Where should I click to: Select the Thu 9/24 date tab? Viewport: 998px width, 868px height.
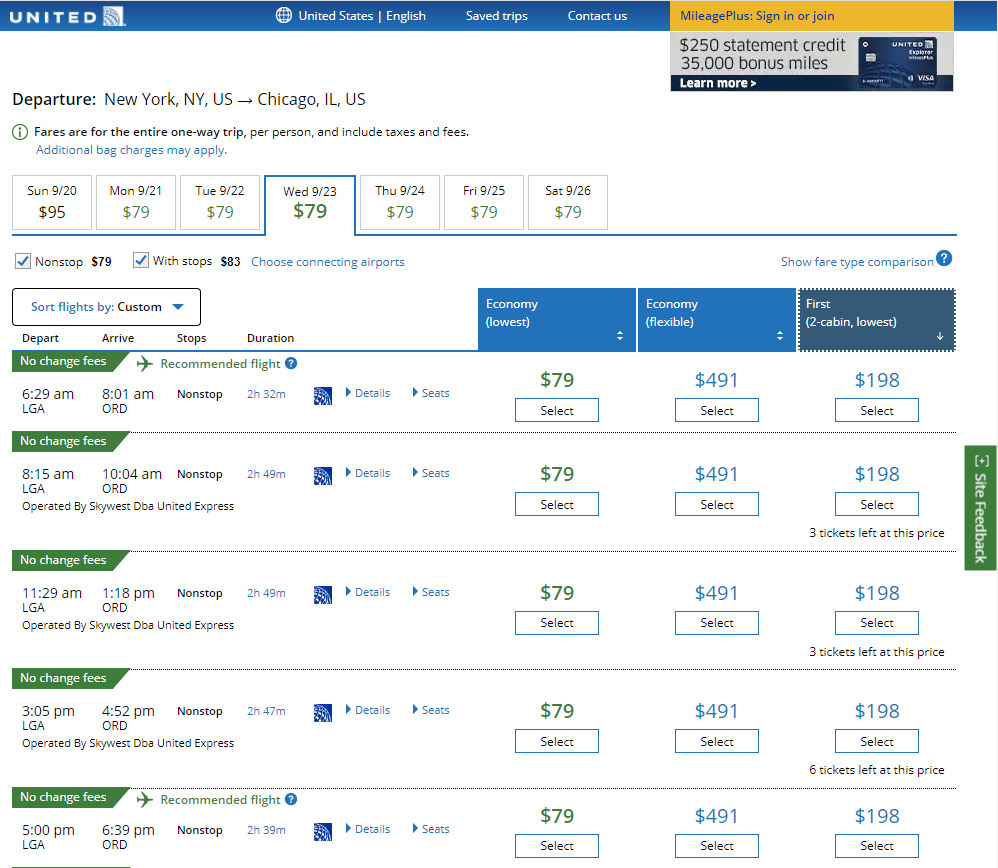[x=400, y=202]
